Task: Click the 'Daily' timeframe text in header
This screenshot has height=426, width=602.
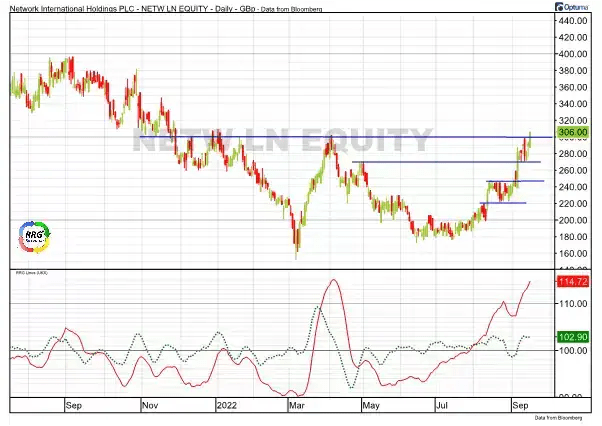Action: tap(223, 8)
